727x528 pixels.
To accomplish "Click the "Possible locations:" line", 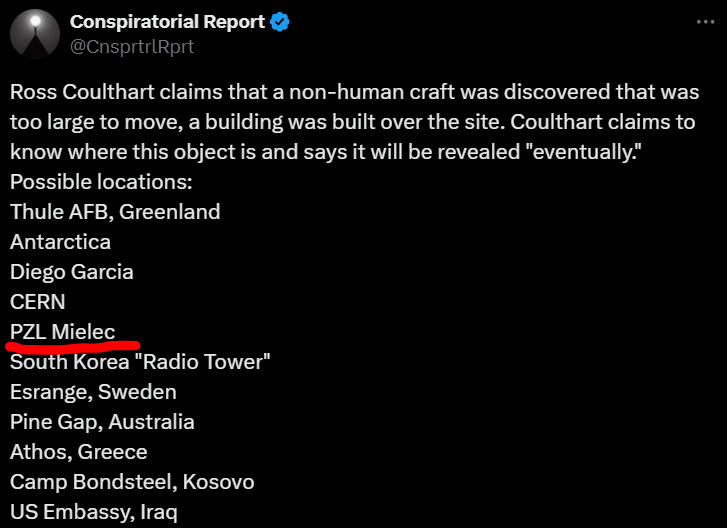I will [x=100, y=184].
